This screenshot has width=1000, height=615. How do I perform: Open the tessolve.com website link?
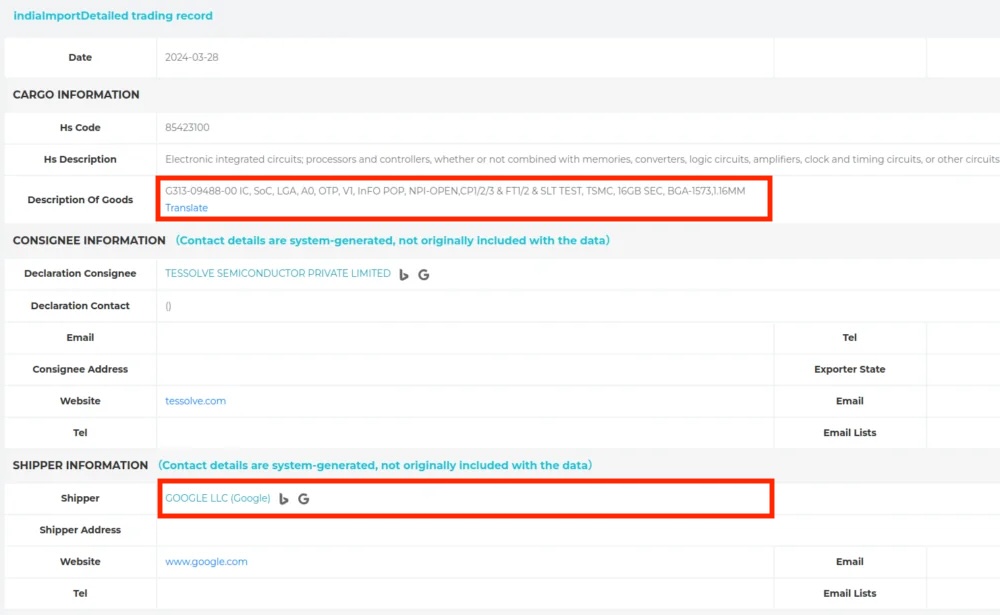point(195,401)
